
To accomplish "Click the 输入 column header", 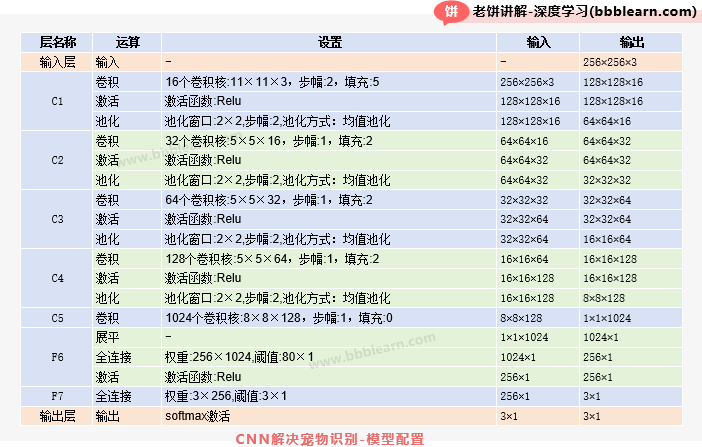I will click(538, 42).
